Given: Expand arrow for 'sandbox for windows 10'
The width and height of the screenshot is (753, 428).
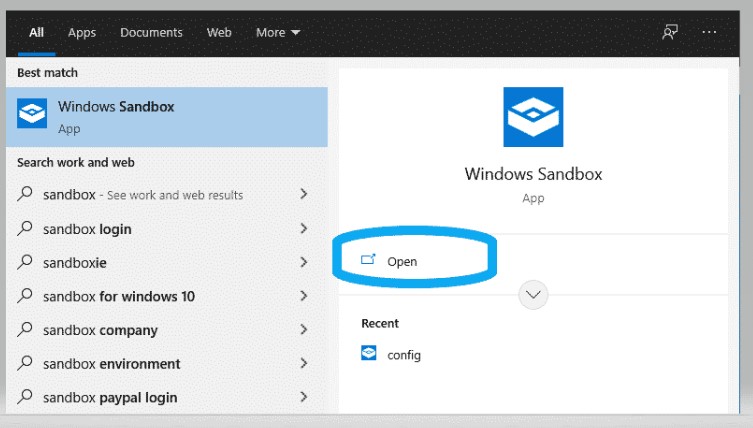Looking at the screenshot, I should [x=304, y=295].
